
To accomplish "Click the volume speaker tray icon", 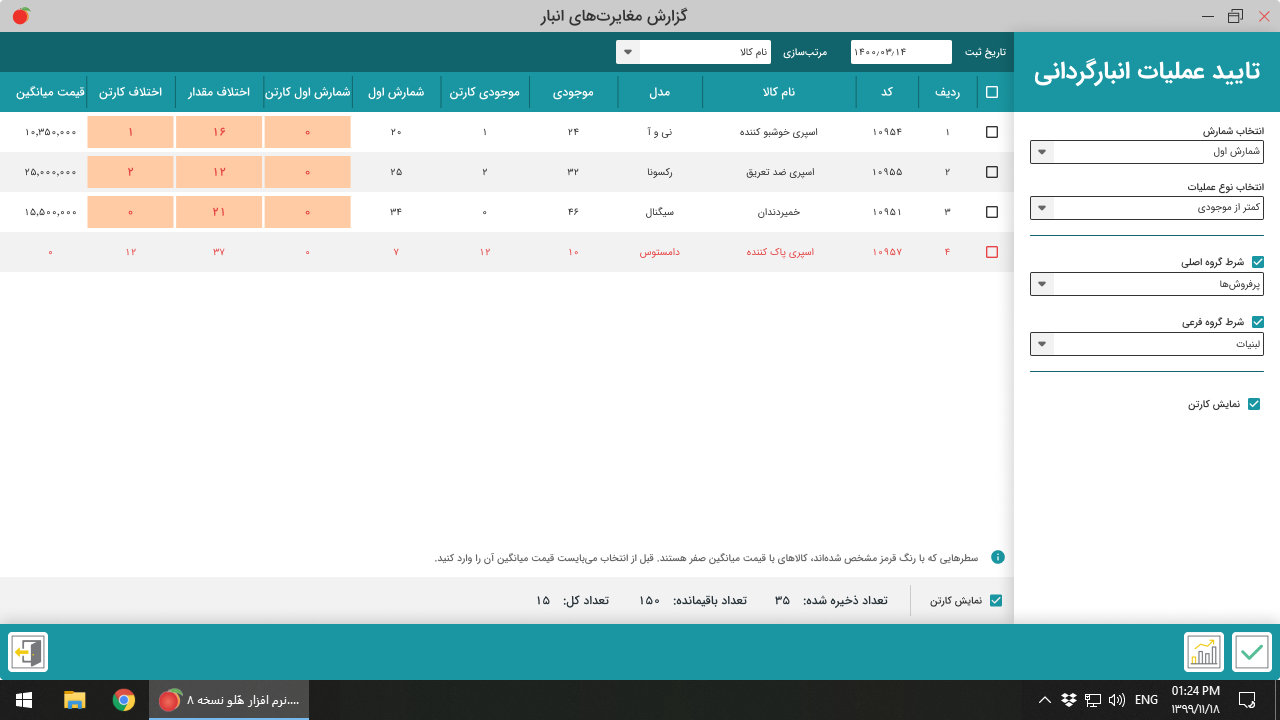I will [1117, 700].
